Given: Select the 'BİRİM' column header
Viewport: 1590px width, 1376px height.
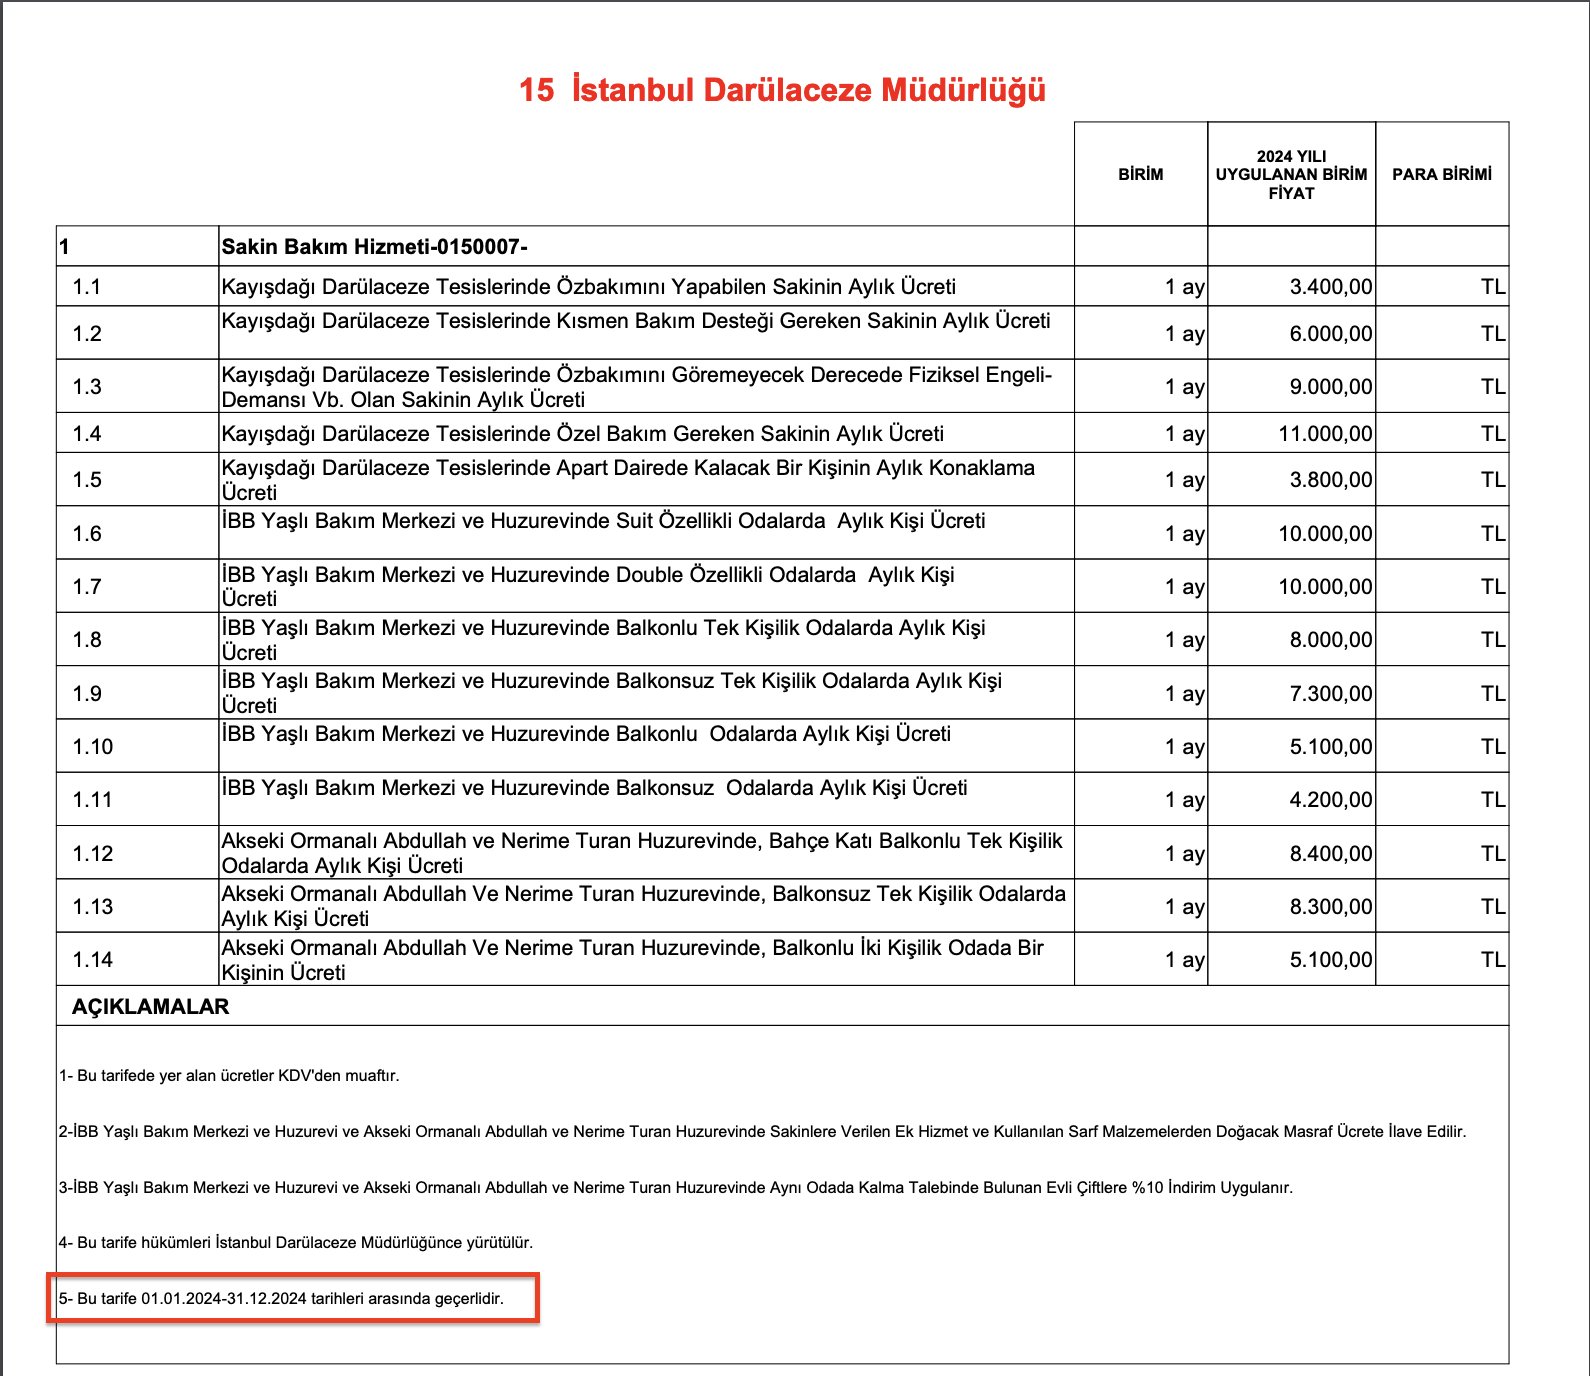Looking at the screenshot, I should click(1141, 174).
